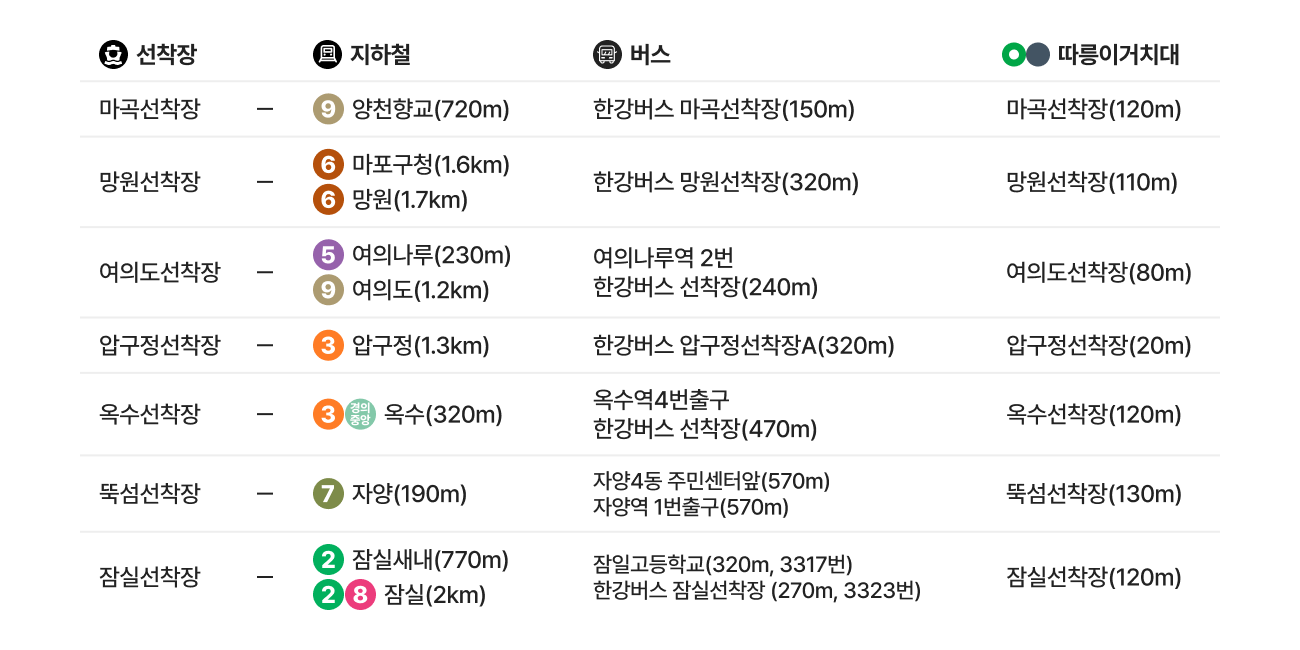
Task: Click the 자양4동 주민센터앞 bus stop text
Action: coord(711,481)
